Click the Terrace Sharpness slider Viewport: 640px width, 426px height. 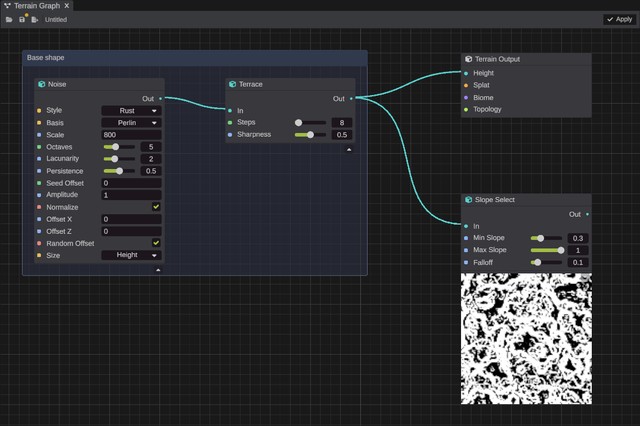tap(310, 135)
